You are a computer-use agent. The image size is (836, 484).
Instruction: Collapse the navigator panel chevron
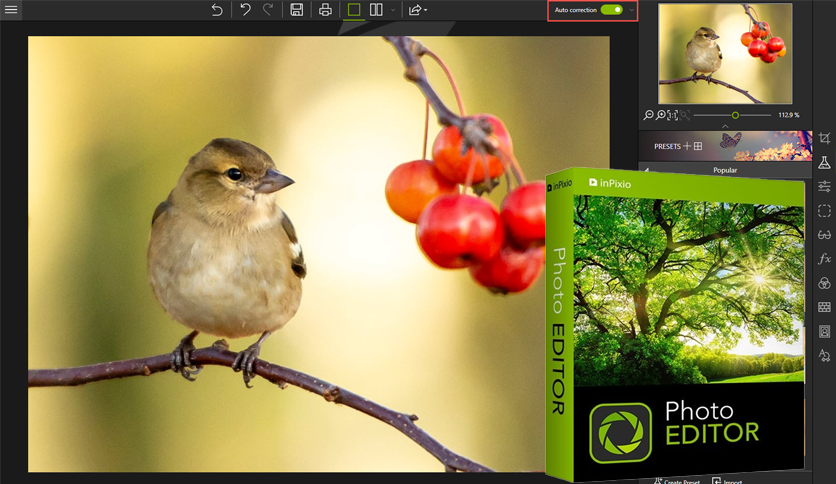pos(725,126)
